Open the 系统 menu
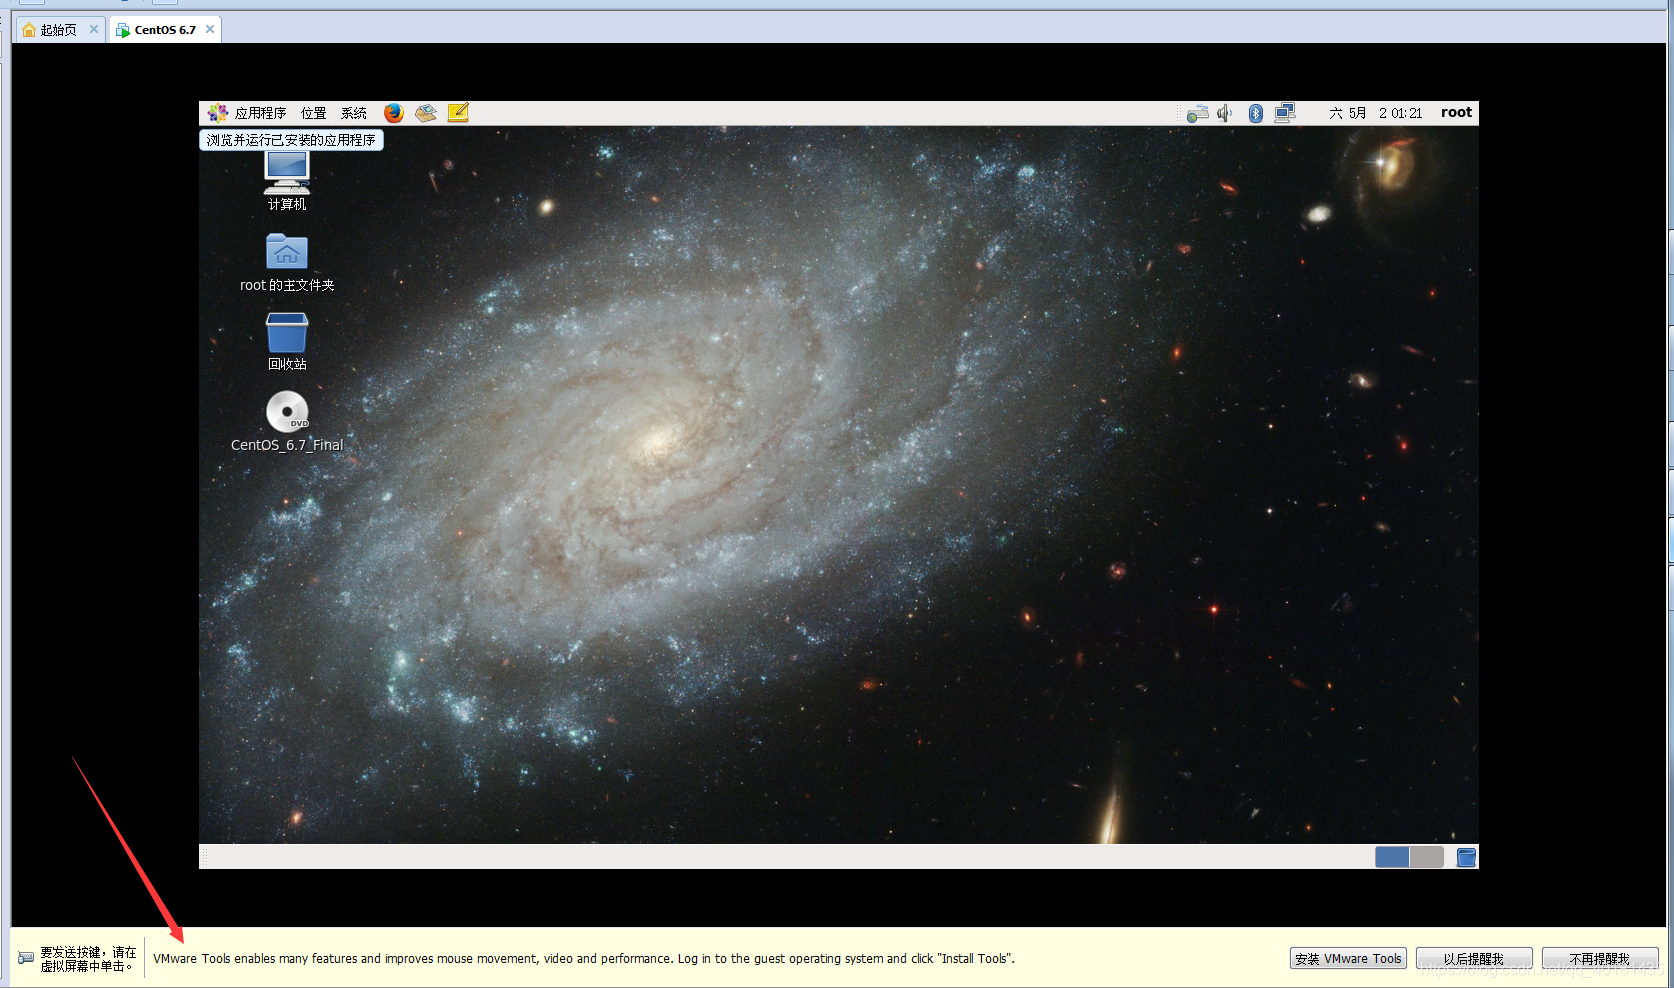The width and height of the screenshot is (1674, 988). 352,112
